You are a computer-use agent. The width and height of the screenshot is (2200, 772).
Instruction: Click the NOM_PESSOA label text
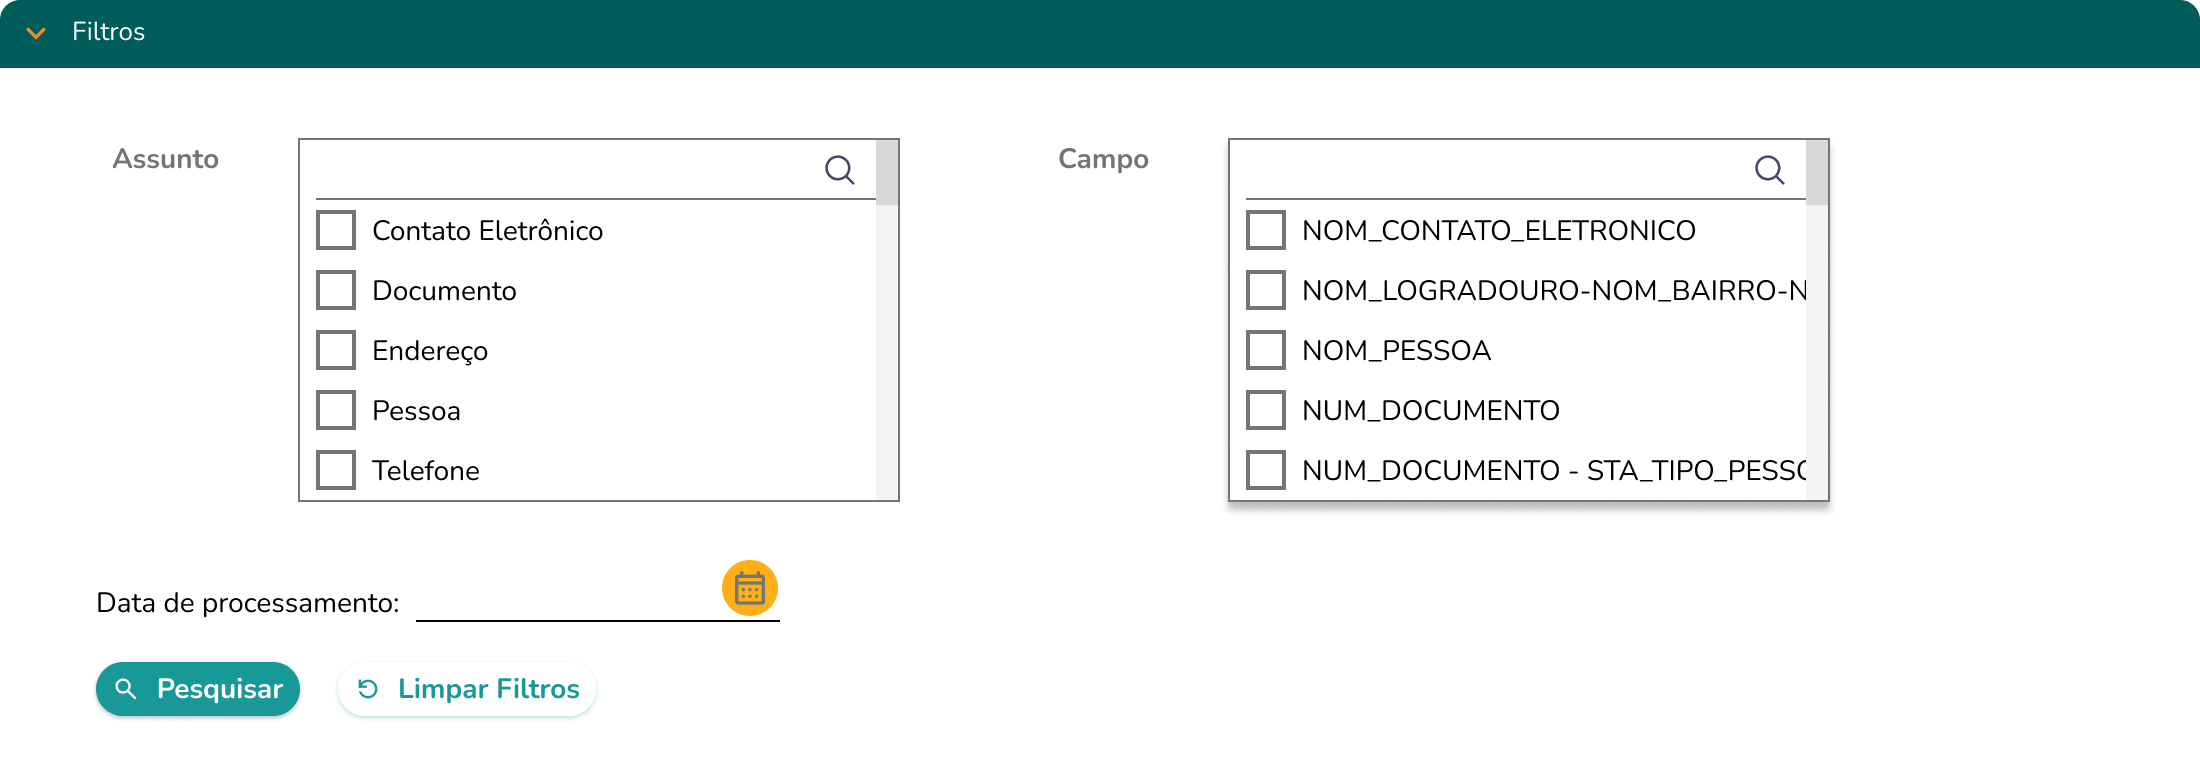[x=1396, y=351]
